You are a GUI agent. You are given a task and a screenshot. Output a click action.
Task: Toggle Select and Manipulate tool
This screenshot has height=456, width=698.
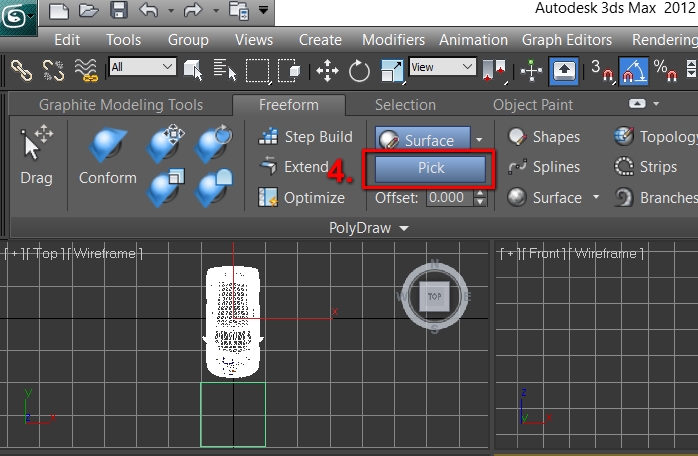(x=532, y=70)
